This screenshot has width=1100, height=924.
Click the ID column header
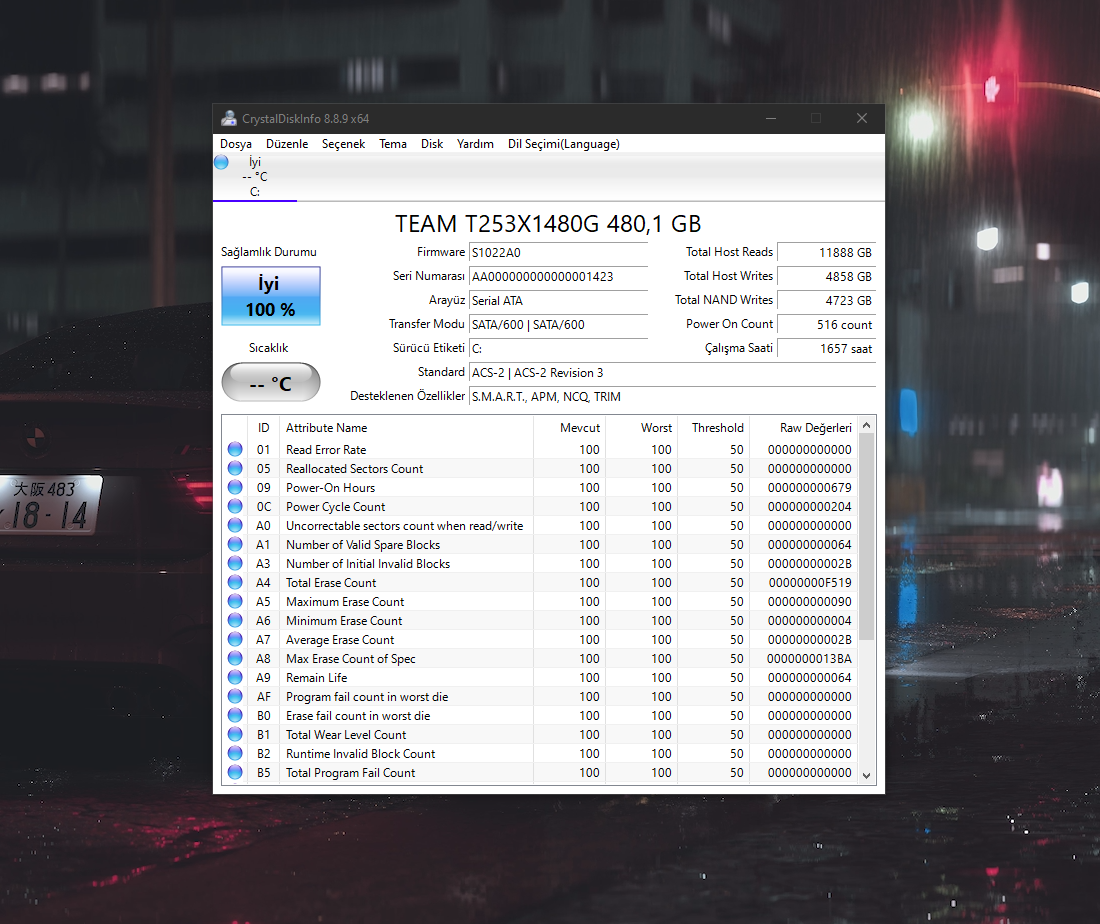(263, 427)
